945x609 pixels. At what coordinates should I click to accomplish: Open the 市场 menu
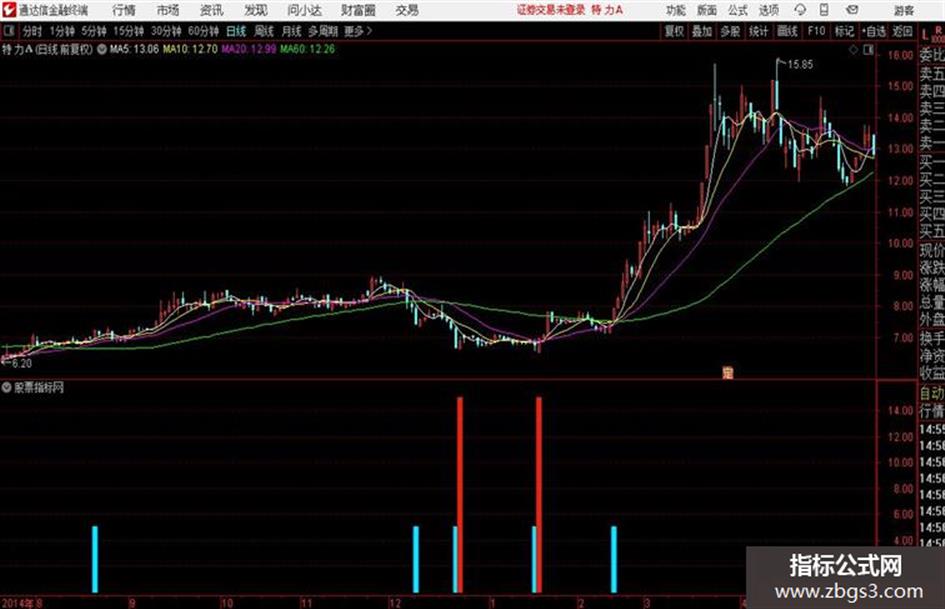click(x=168, y=10)
